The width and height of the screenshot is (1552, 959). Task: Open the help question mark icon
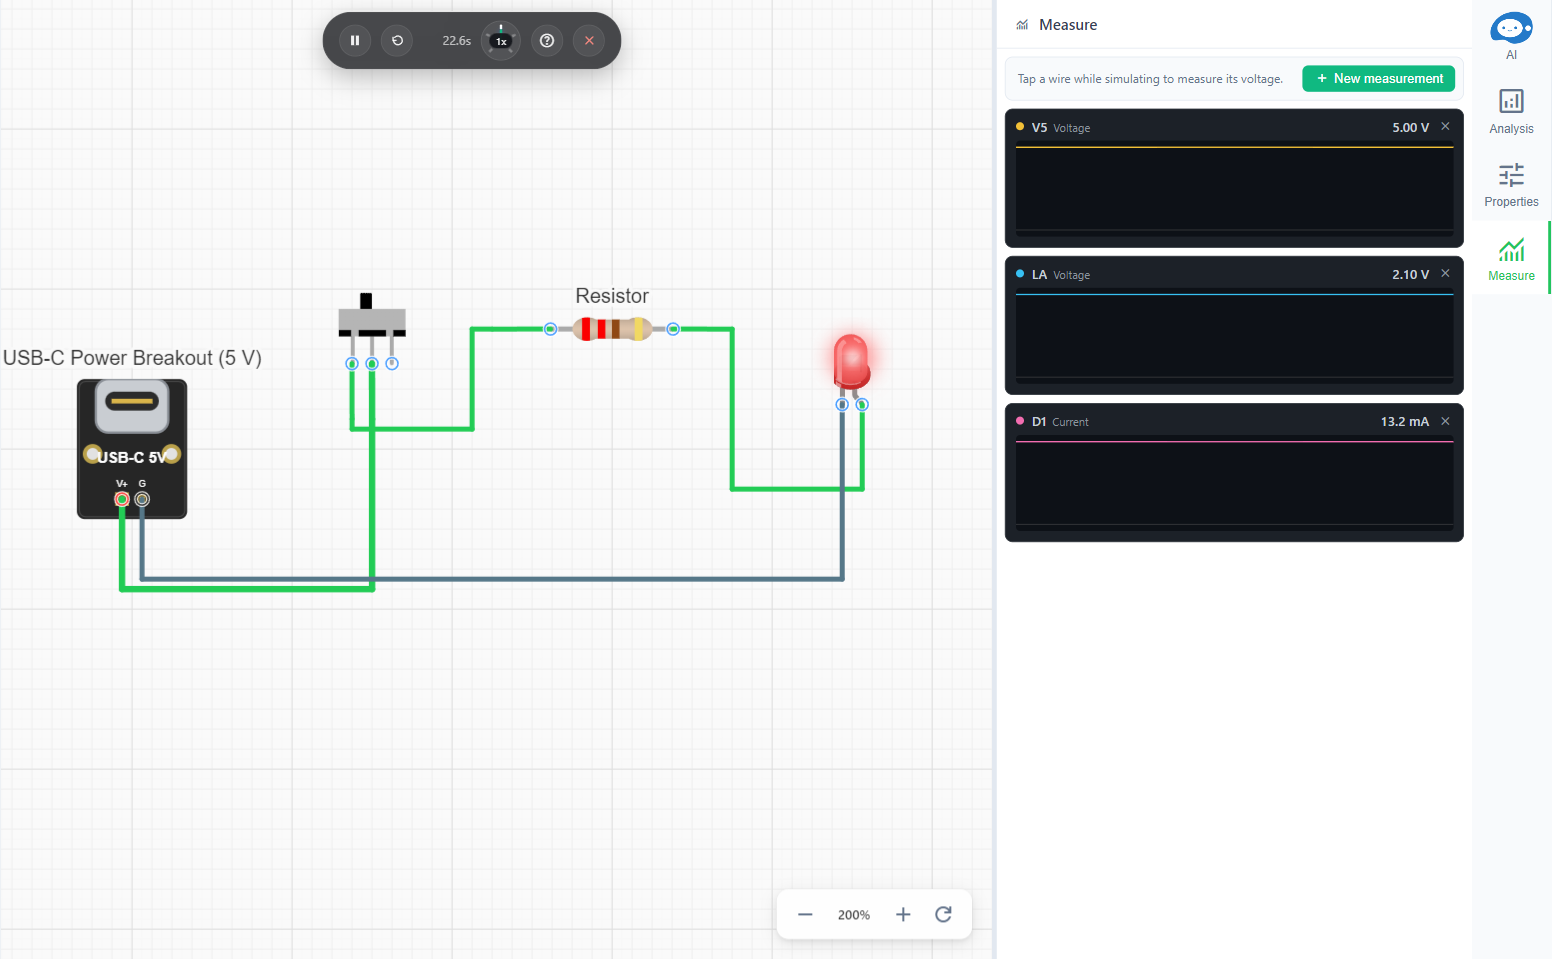point(547,41)
